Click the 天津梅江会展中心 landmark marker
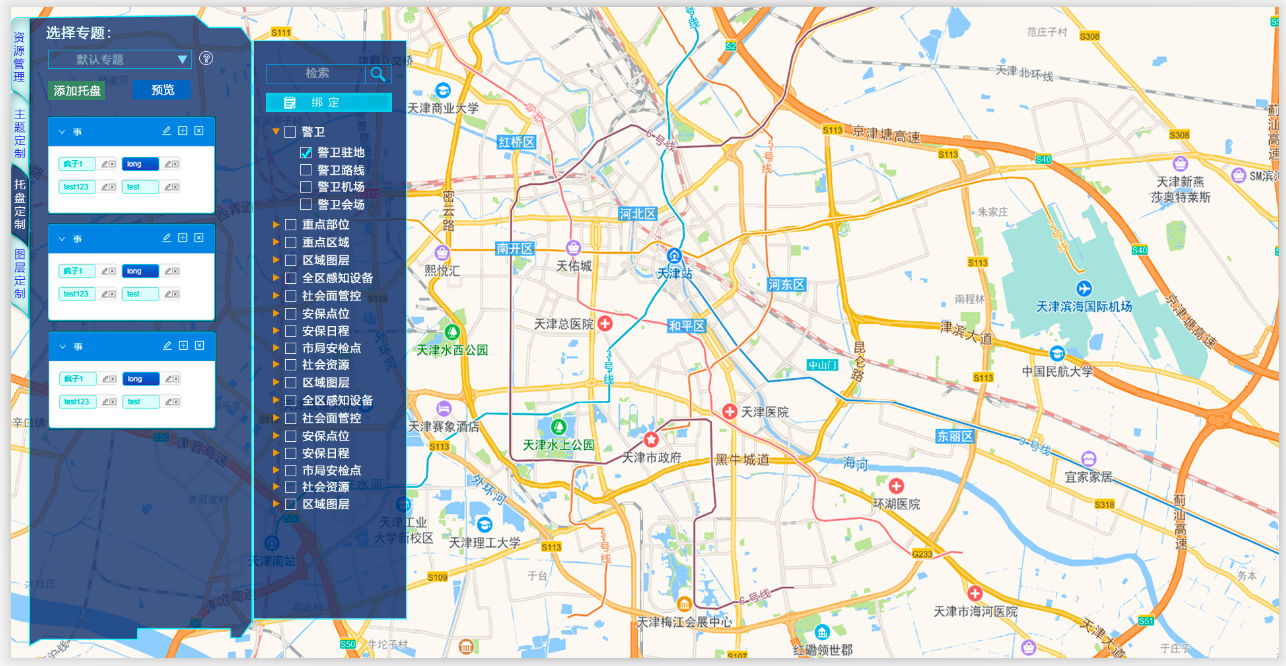The width and height of the screenshot is (1286, 666). pyautogui.click(x=684, y=604)
